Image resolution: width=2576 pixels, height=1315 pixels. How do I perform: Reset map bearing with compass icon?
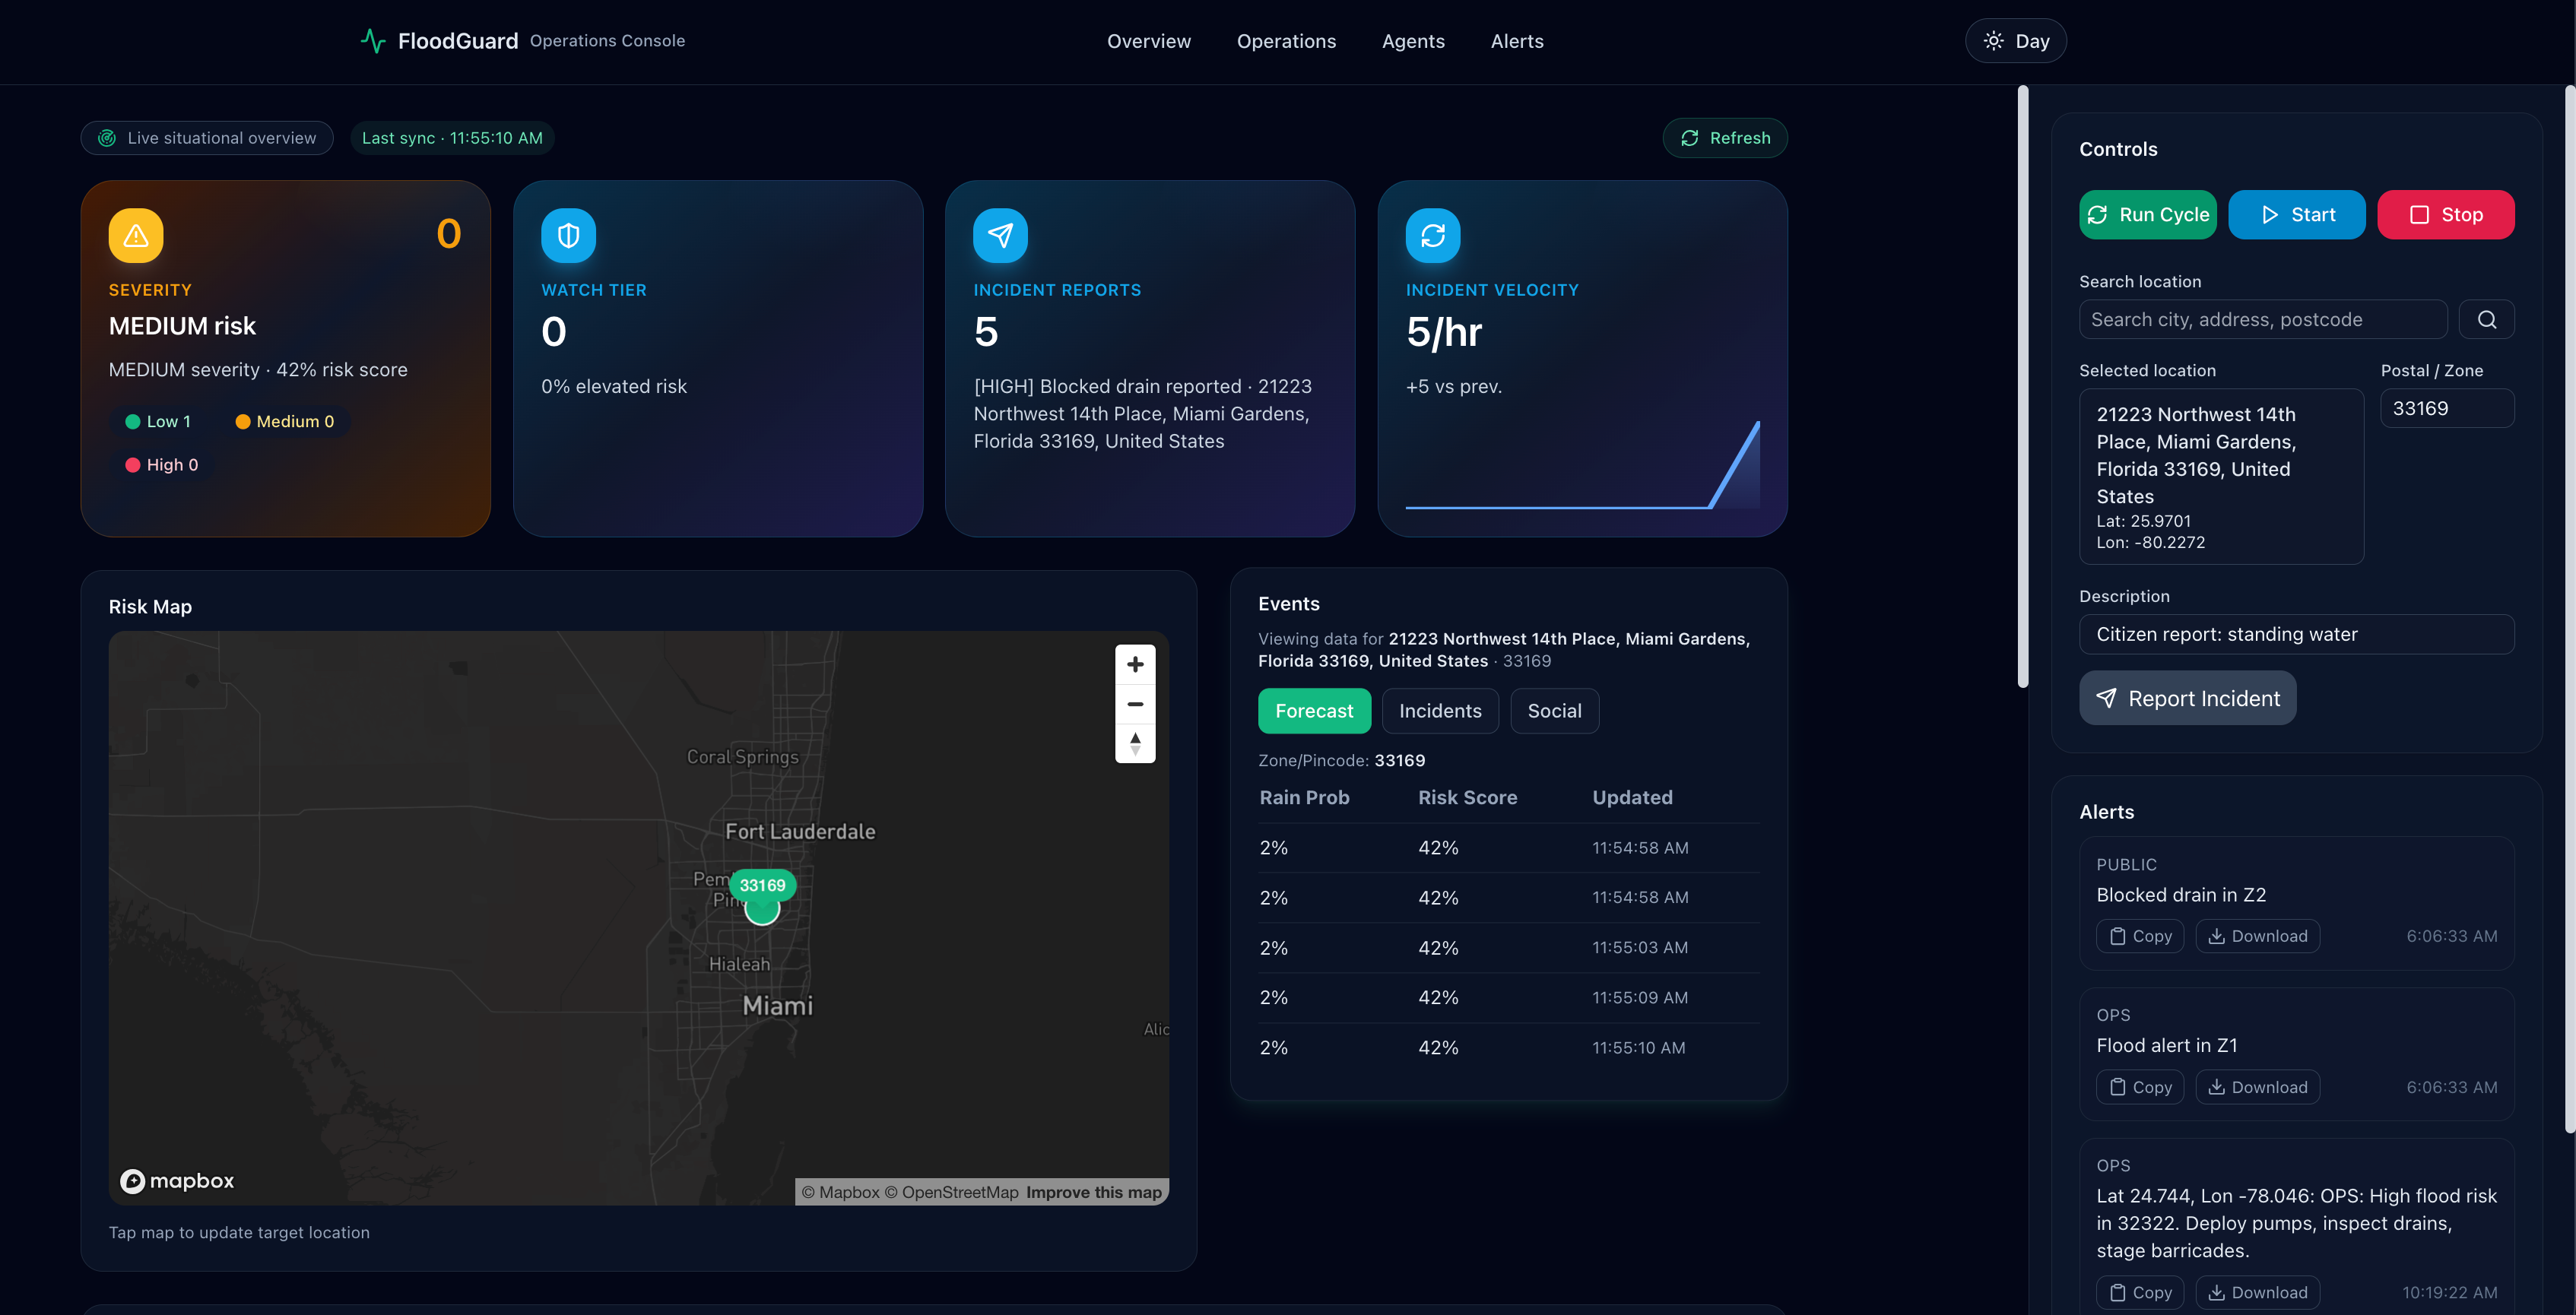point(1135,743)
